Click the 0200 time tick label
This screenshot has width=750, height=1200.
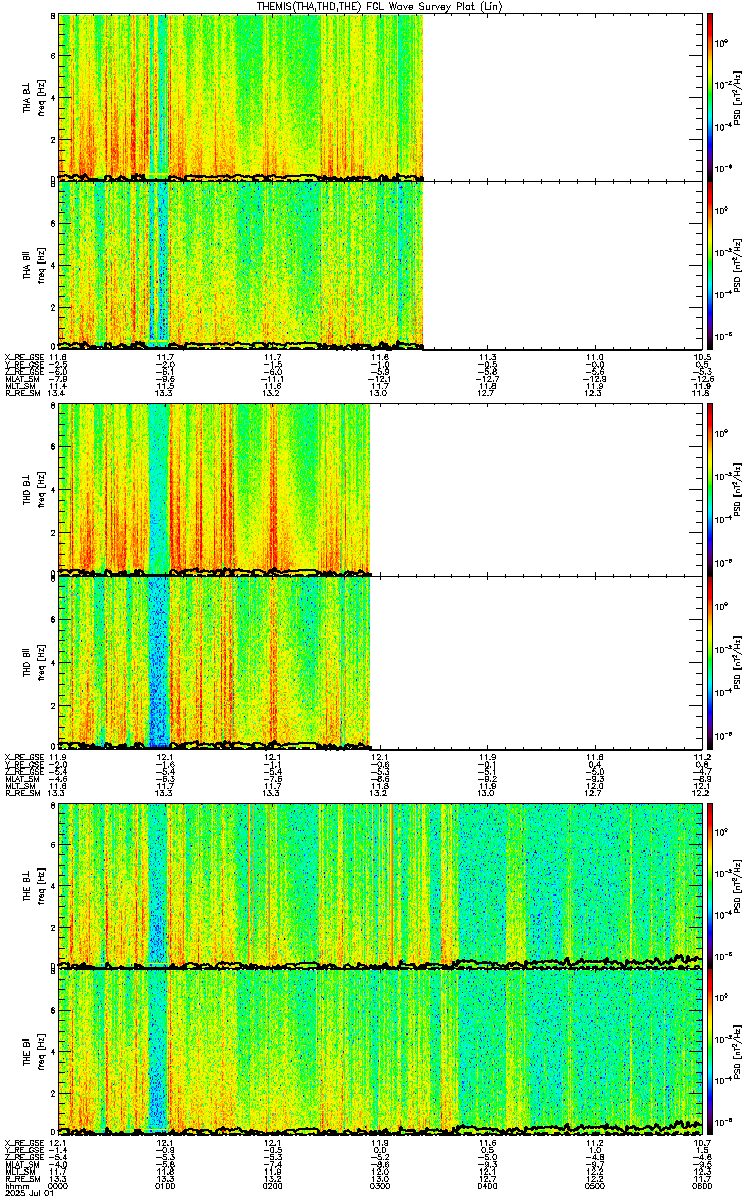coord(272,1185)
